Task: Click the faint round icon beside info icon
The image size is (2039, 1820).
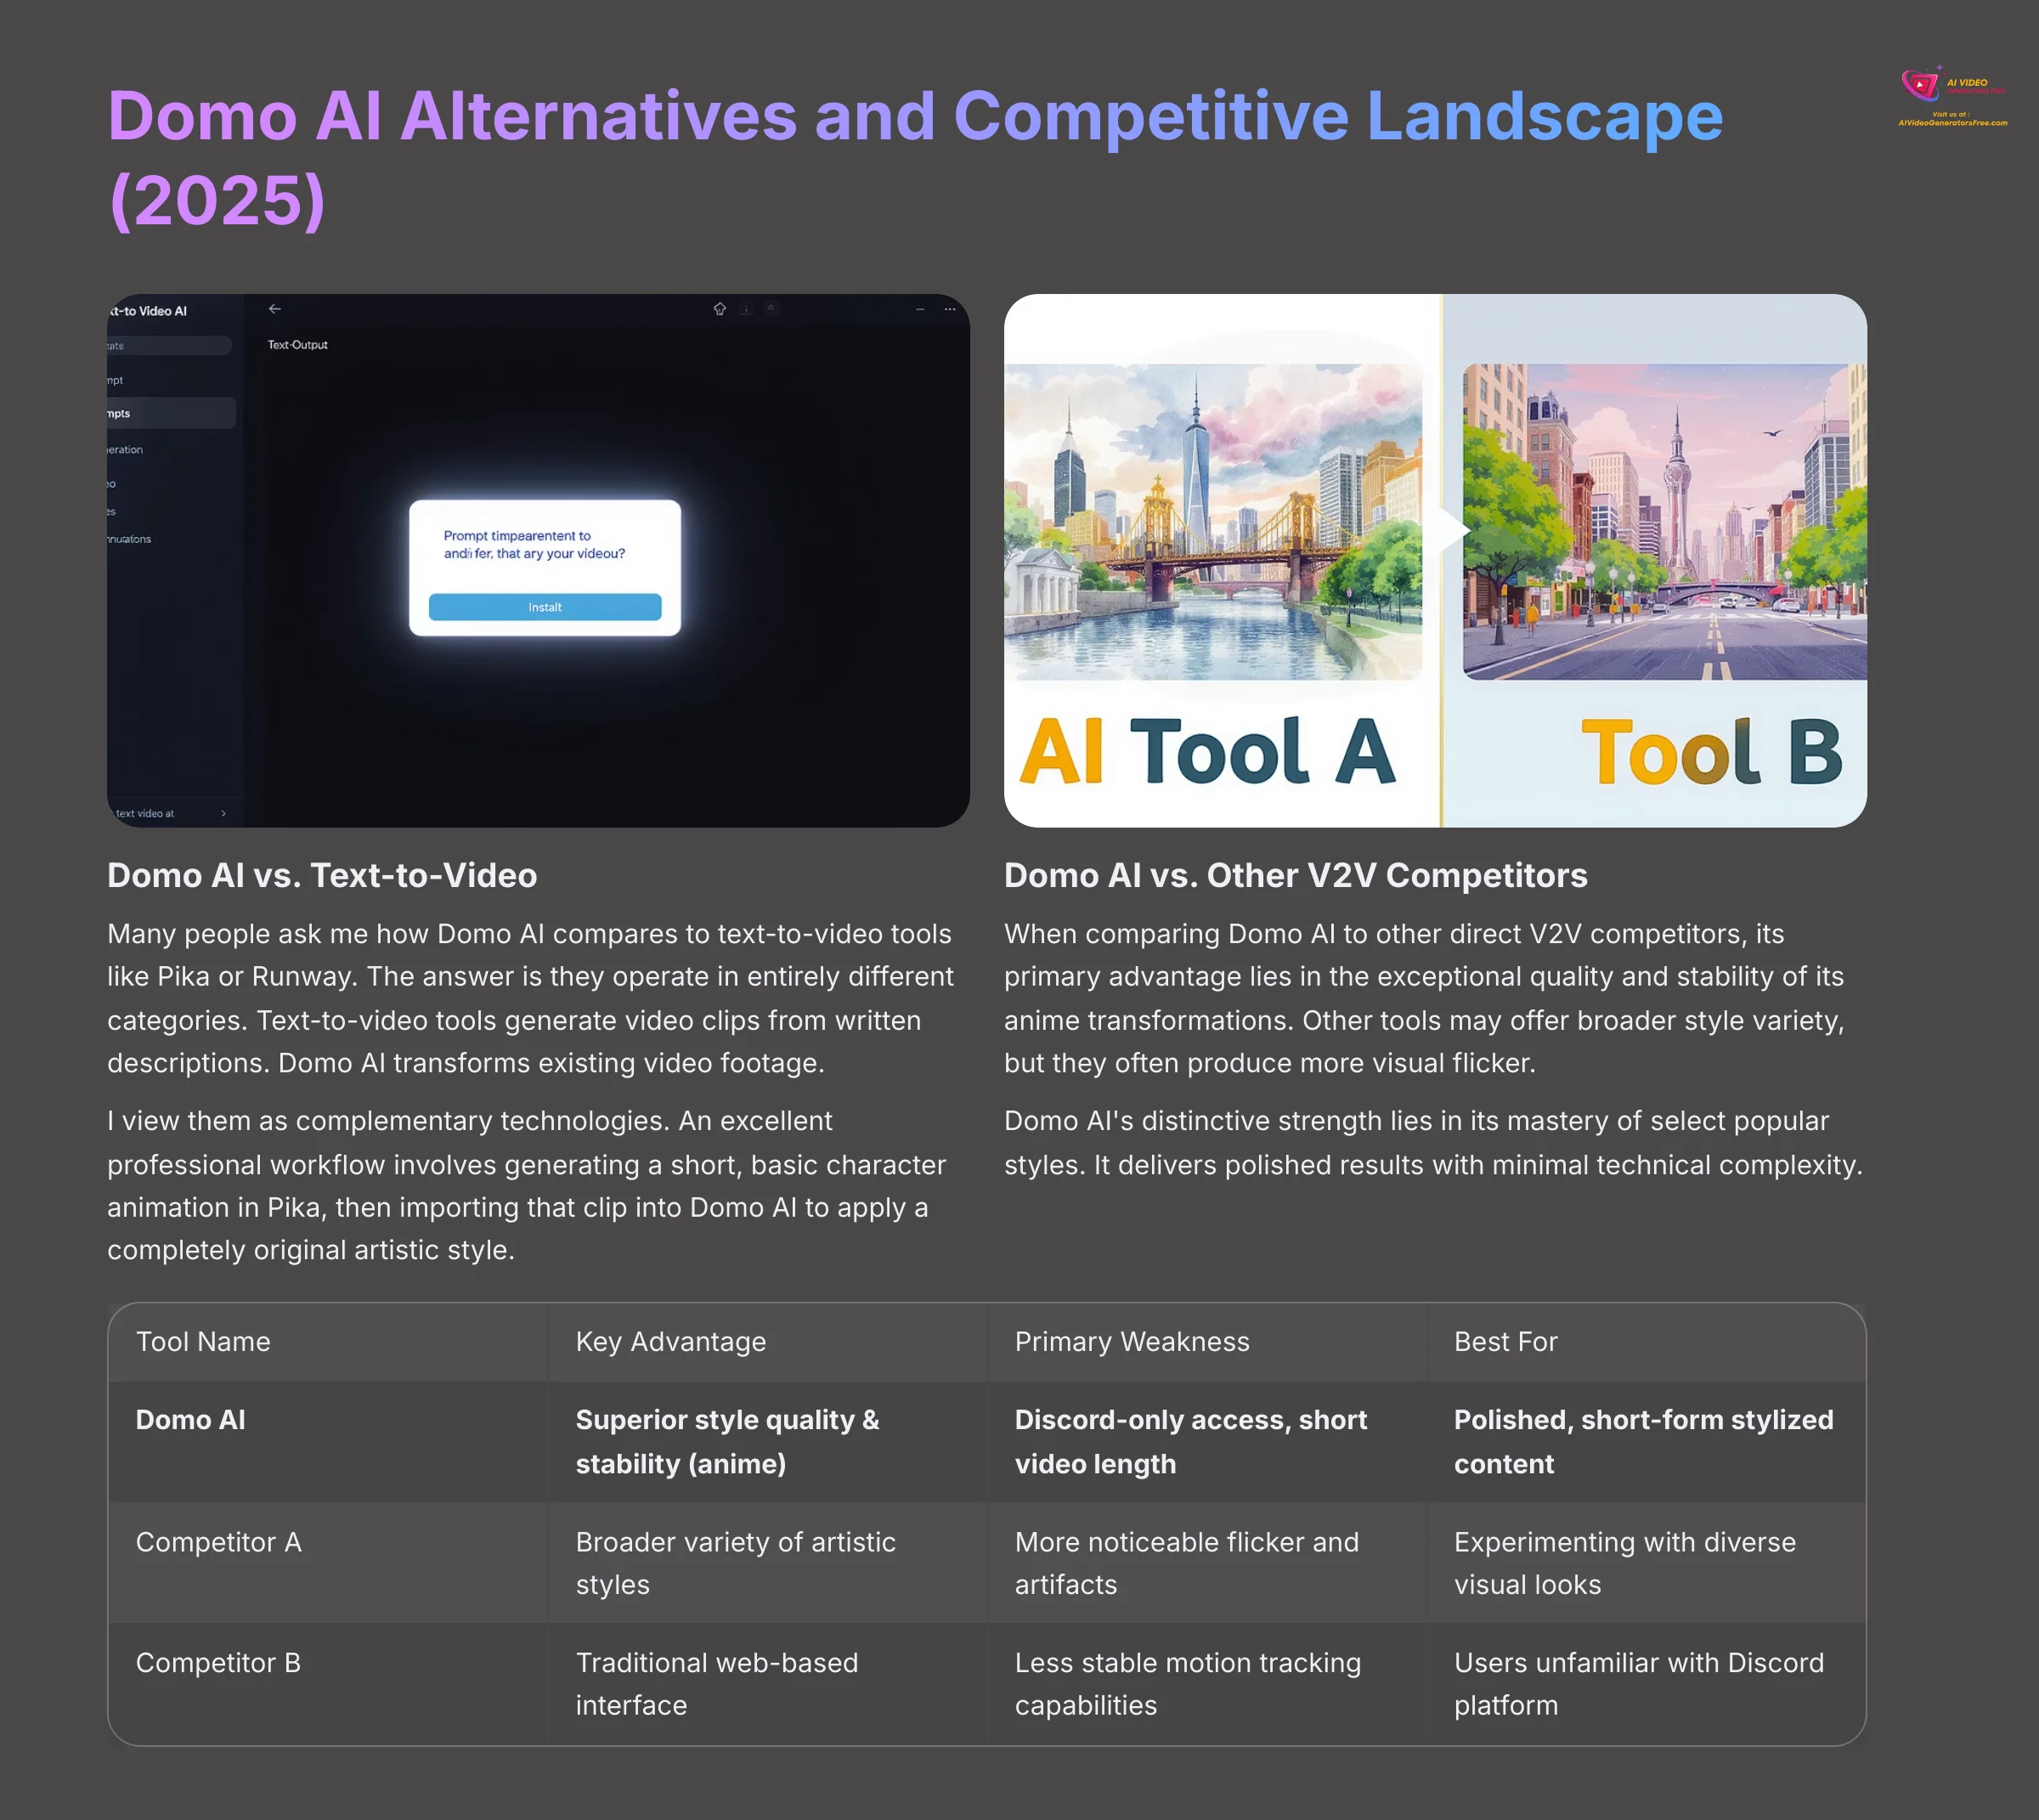Action: 771,308
